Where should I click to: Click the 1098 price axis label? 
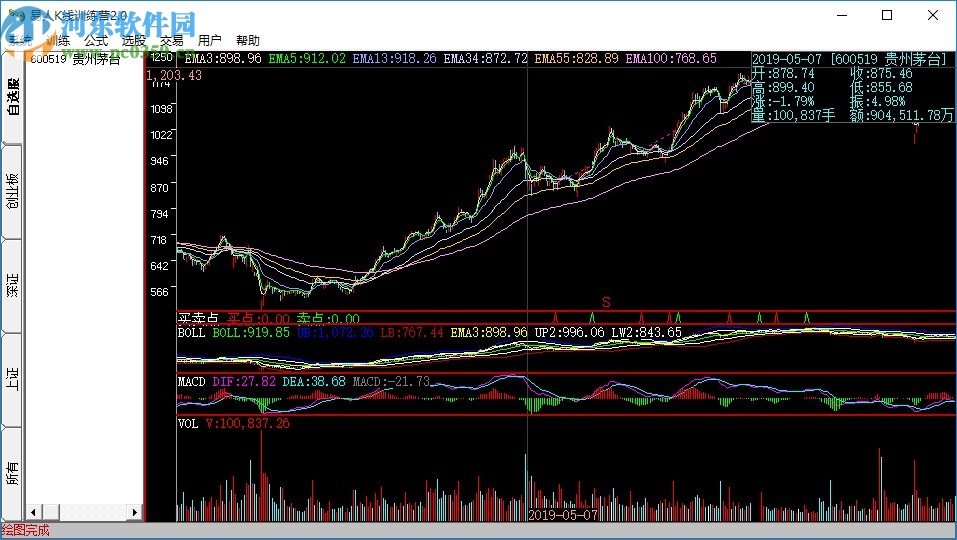pos(162,109)
